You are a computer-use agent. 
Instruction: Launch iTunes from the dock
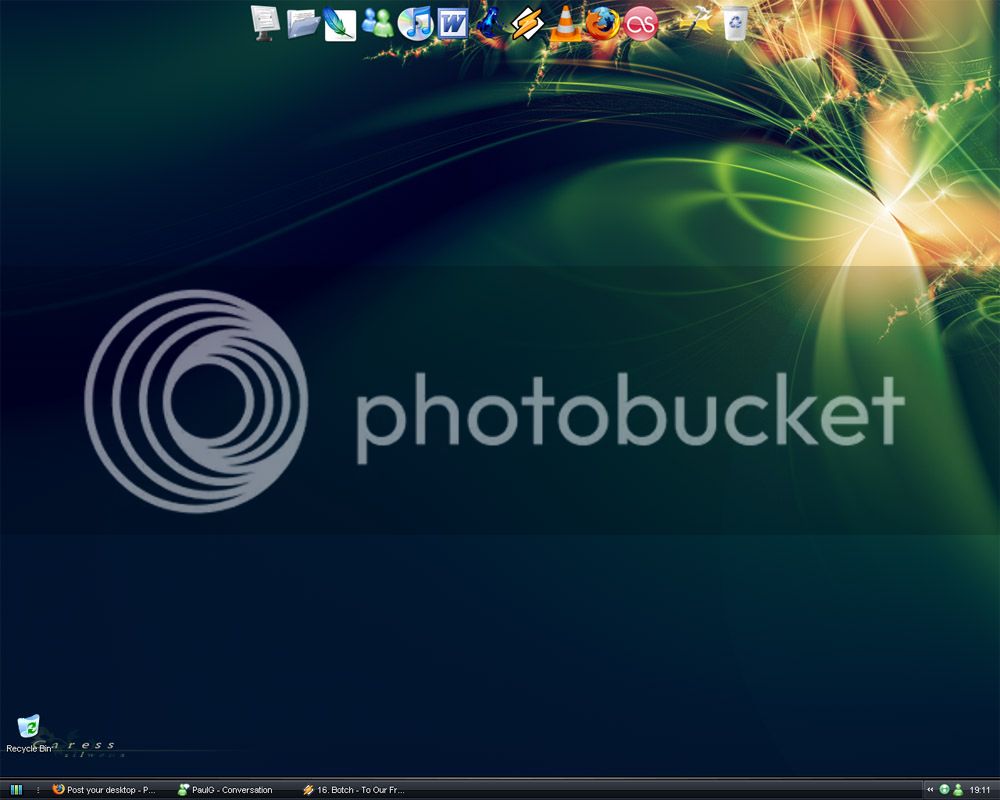[415, 24]
